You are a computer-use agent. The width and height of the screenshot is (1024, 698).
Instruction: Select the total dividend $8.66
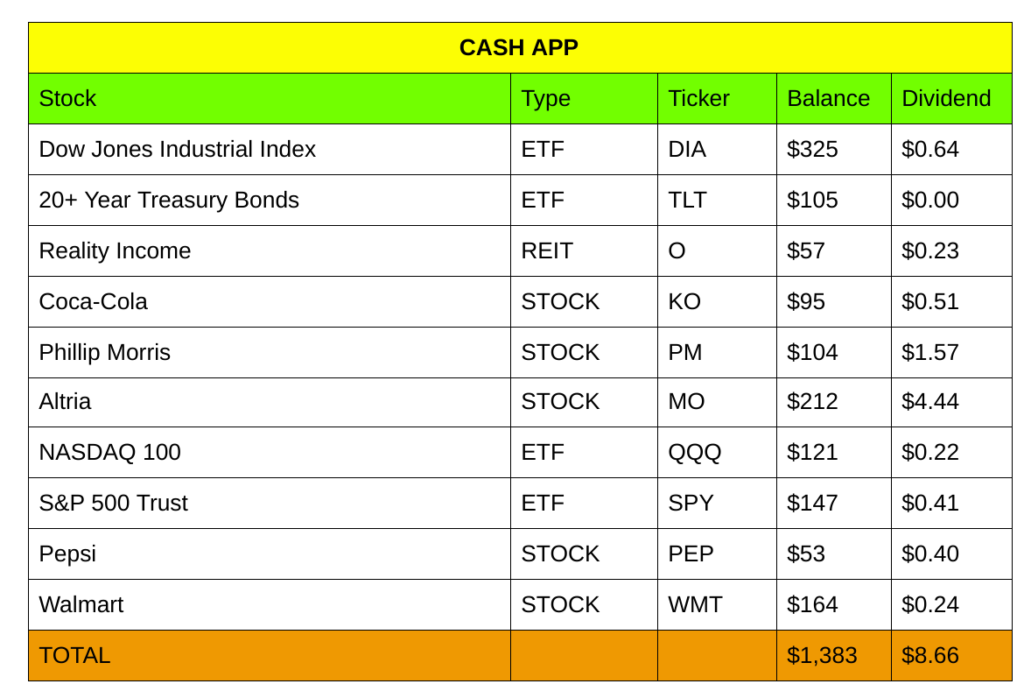930,656
